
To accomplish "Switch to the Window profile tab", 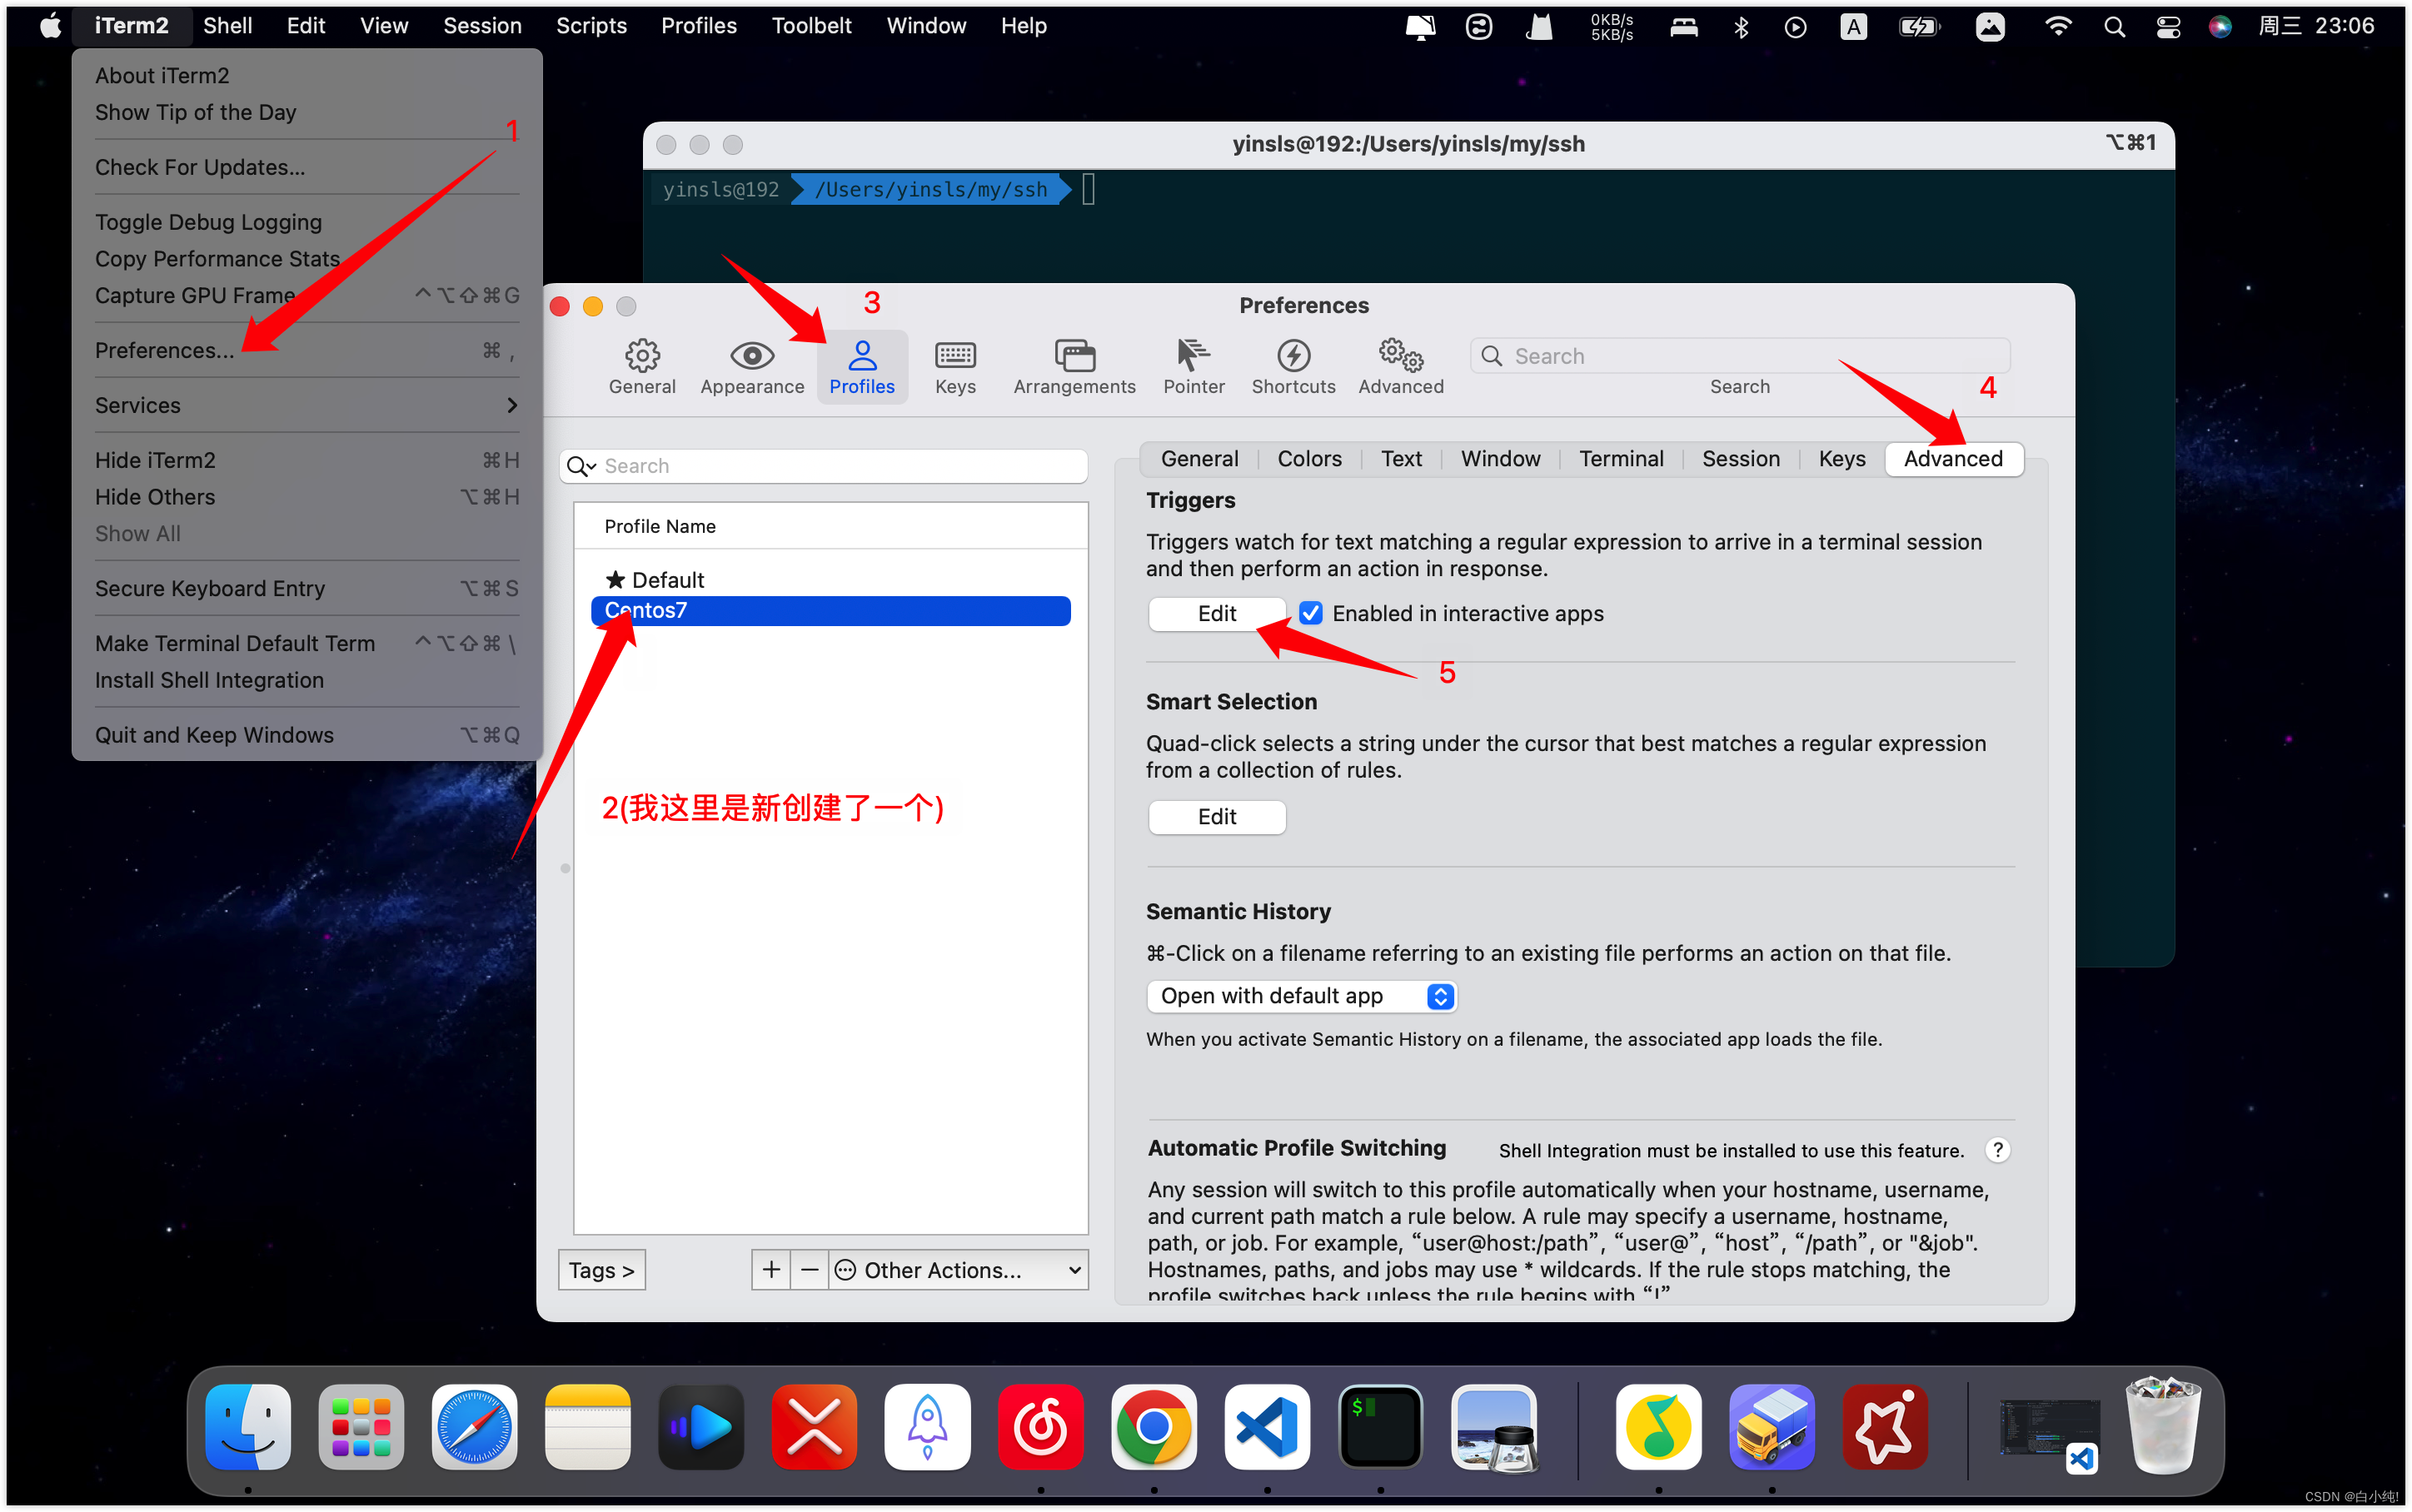I will tap(1500, 458).
